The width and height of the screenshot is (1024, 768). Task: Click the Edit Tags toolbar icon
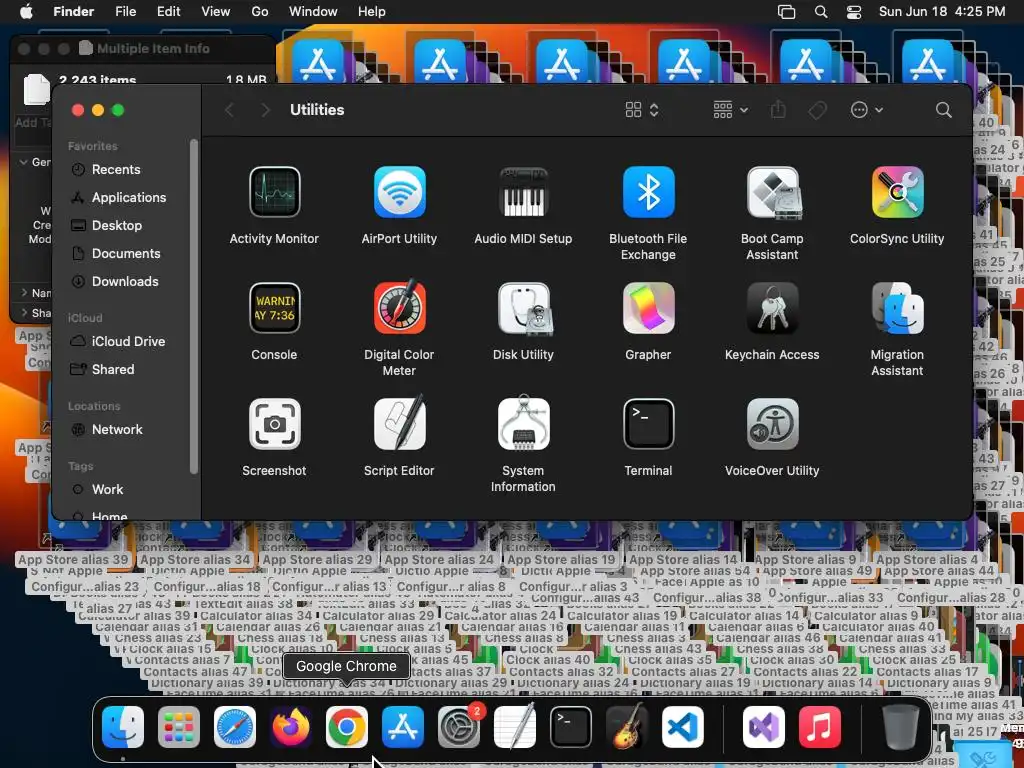(x=817, y=110)
